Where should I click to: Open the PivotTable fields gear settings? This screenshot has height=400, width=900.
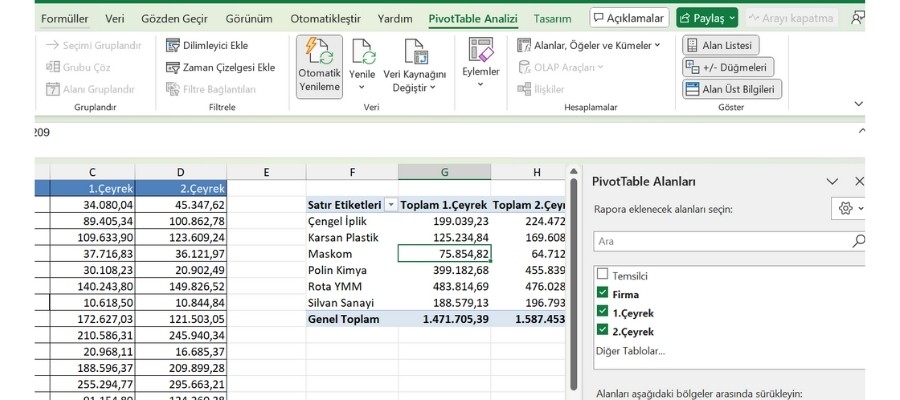[x=846, y=208]
